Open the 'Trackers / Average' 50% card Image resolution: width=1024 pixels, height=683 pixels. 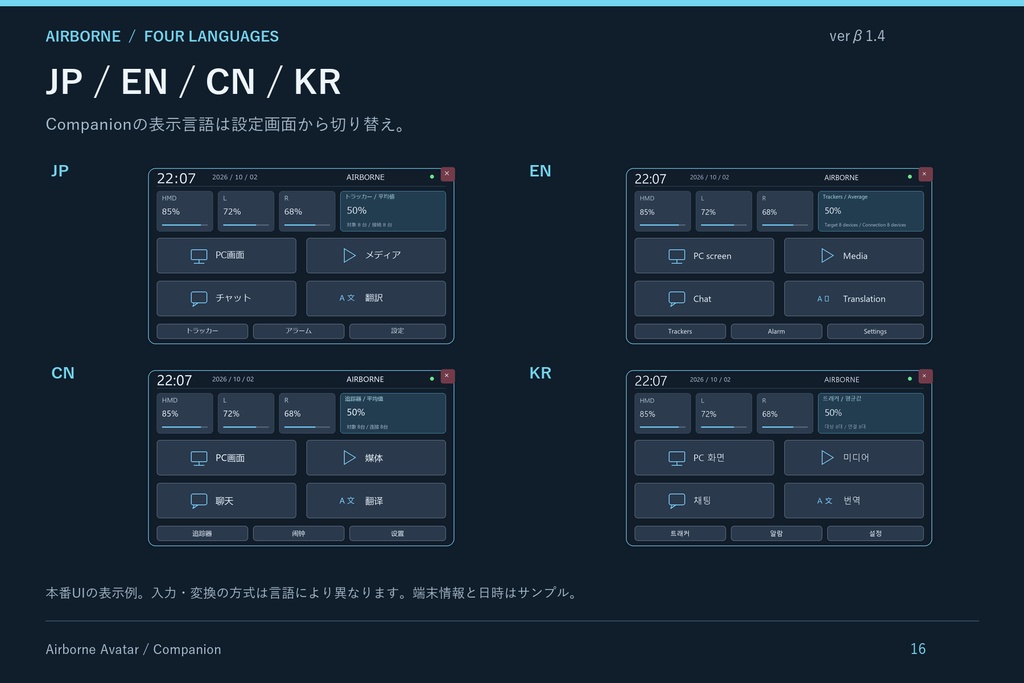click(871, 211)
